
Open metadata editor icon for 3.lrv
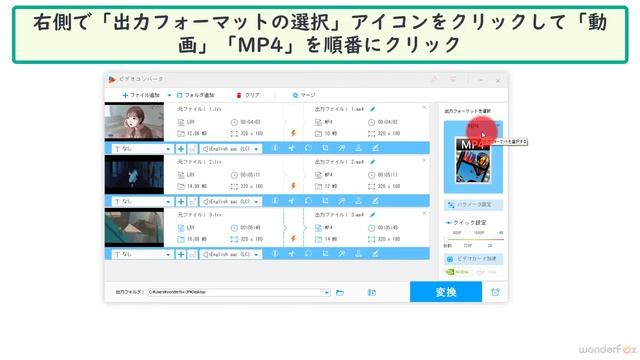coord(375,253)
